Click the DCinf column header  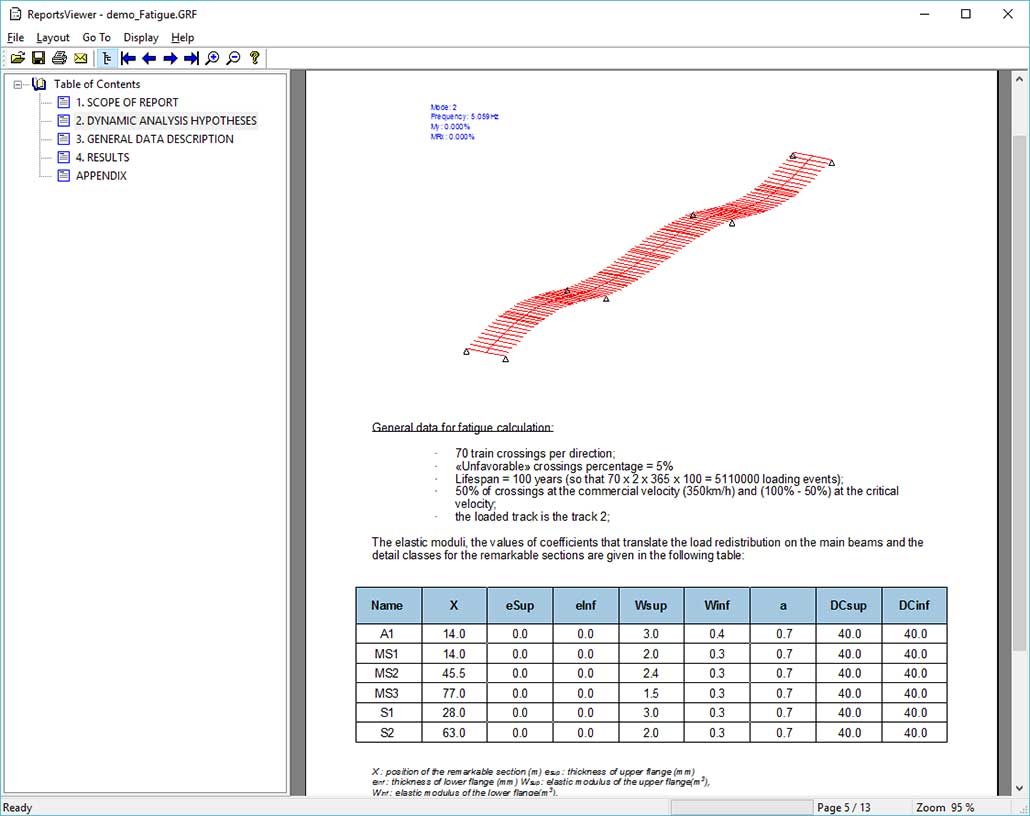pos(914,605)
